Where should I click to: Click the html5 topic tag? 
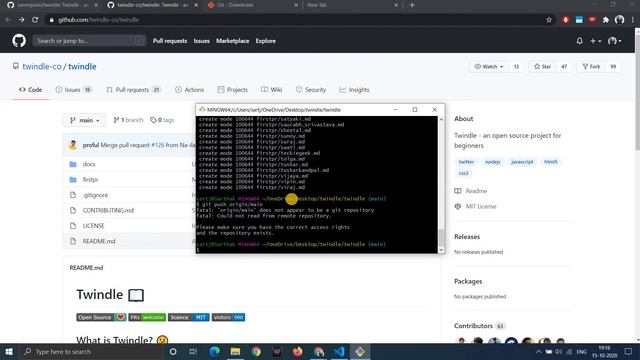click(x=550, y=162)
